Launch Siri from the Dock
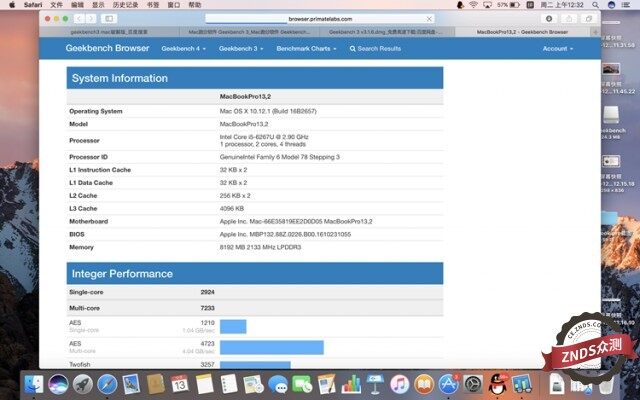This screenshot has width=640, height=400. click(x=58, y=384)
